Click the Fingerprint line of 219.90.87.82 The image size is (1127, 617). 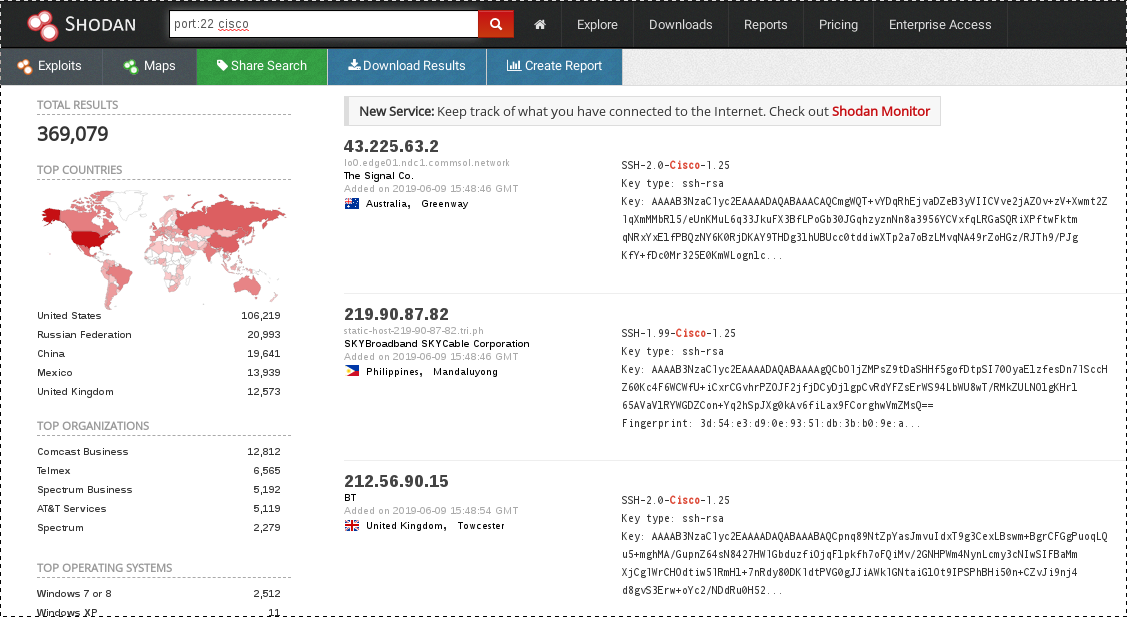770,424
